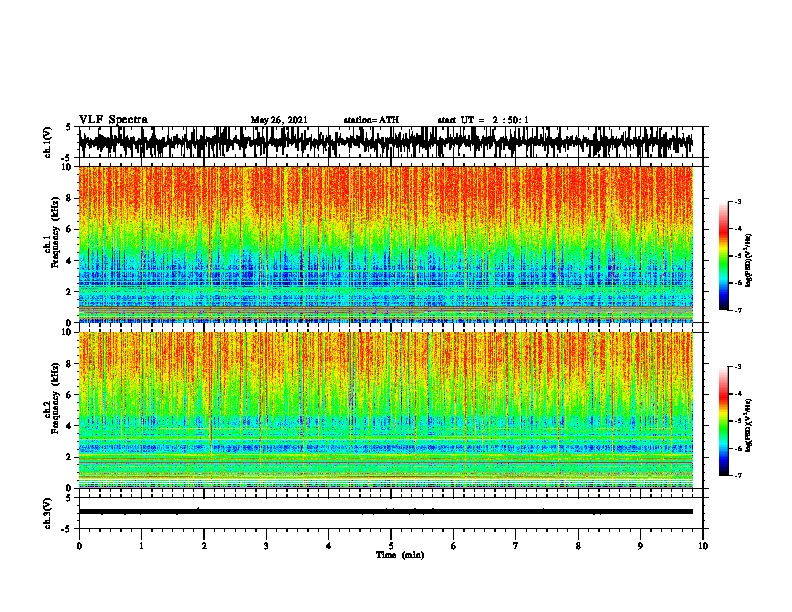Click the 'station=ATH' label
Image resolution: width=792 pixels, height=612 pixels.
pyautogui.click(x=371, y=120)
